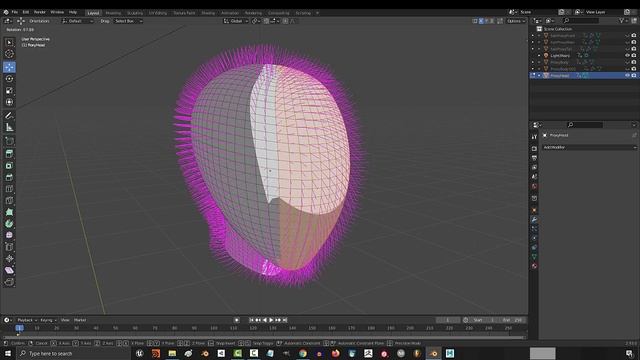Select the 3D Cursor tool
640x360 pixels.
coord(9,54)
